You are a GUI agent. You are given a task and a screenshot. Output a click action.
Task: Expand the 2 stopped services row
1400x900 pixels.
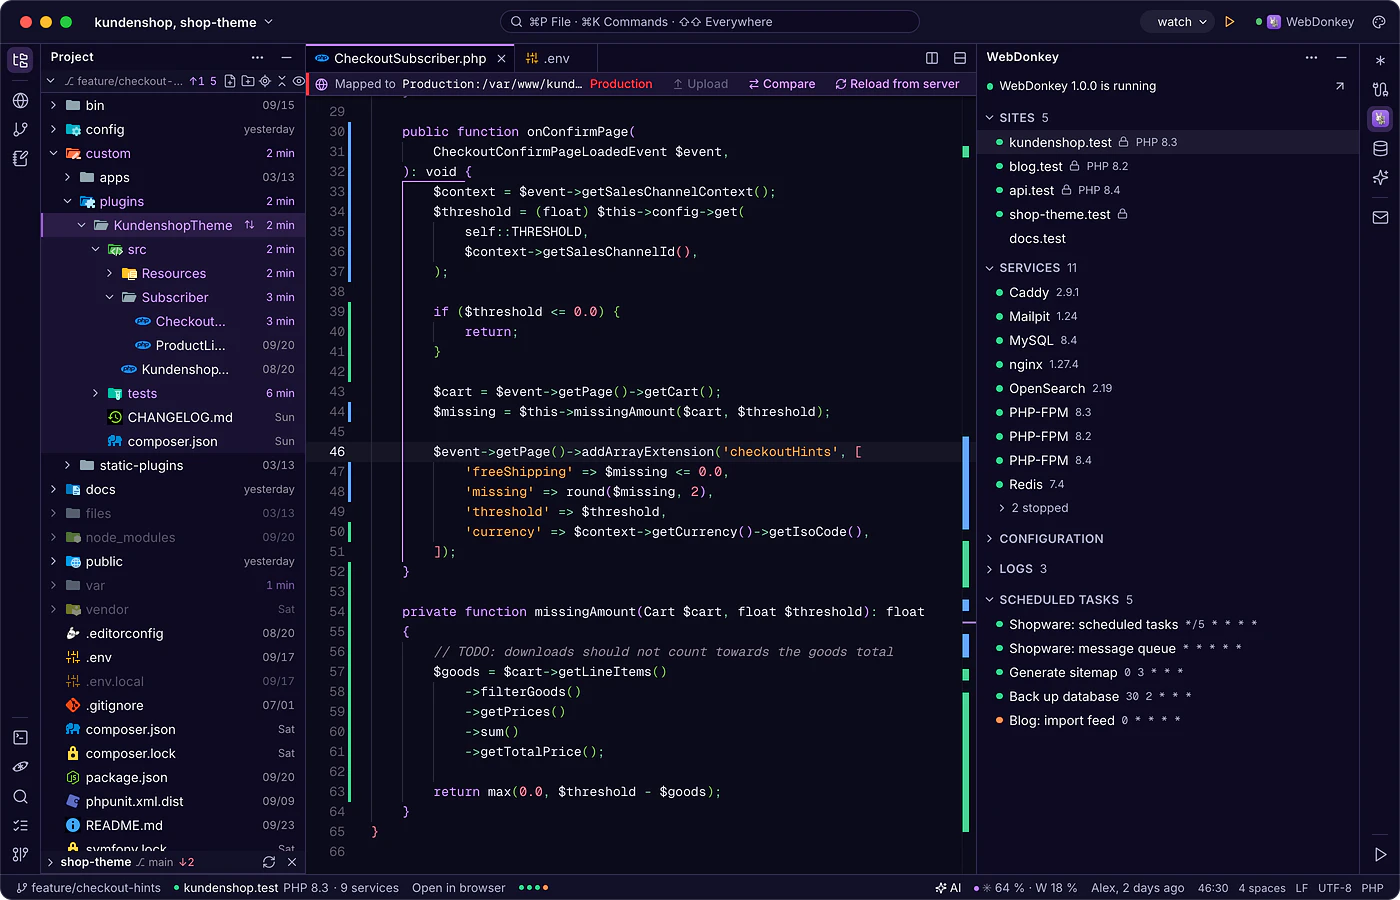(x=1032, y=508)
